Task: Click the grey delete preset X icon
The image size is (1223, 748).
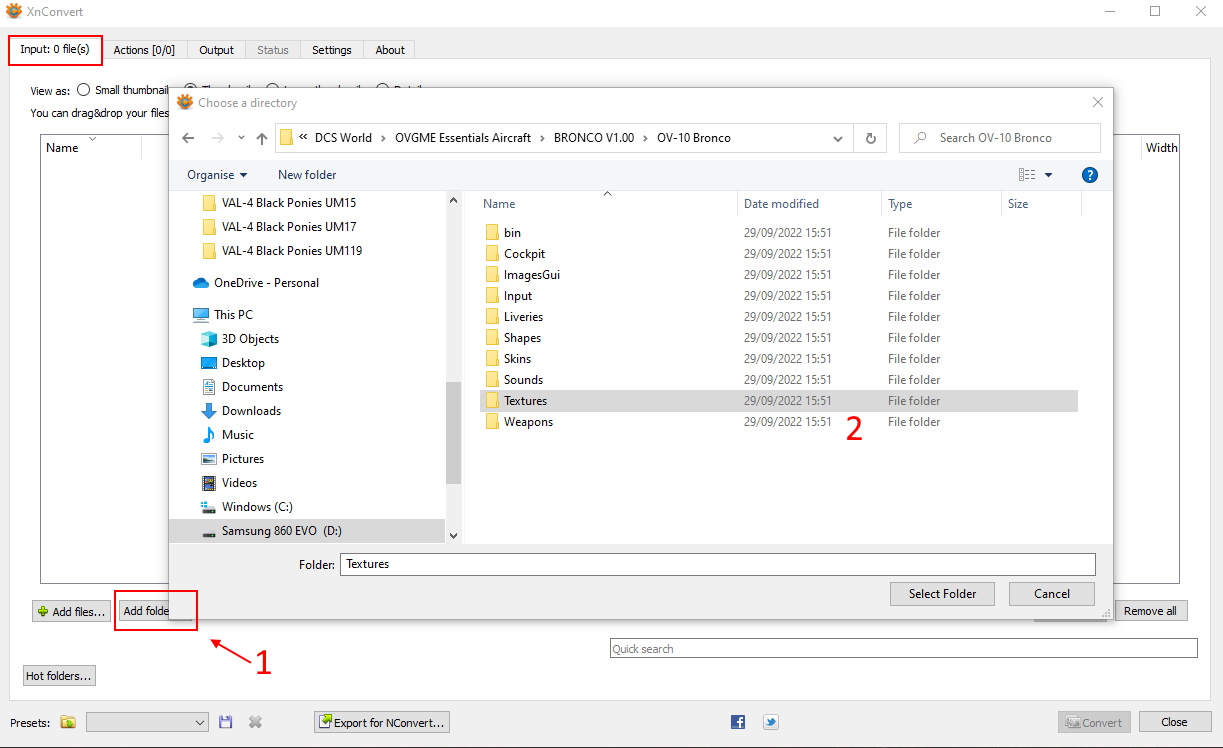Action: coord(255,722)
